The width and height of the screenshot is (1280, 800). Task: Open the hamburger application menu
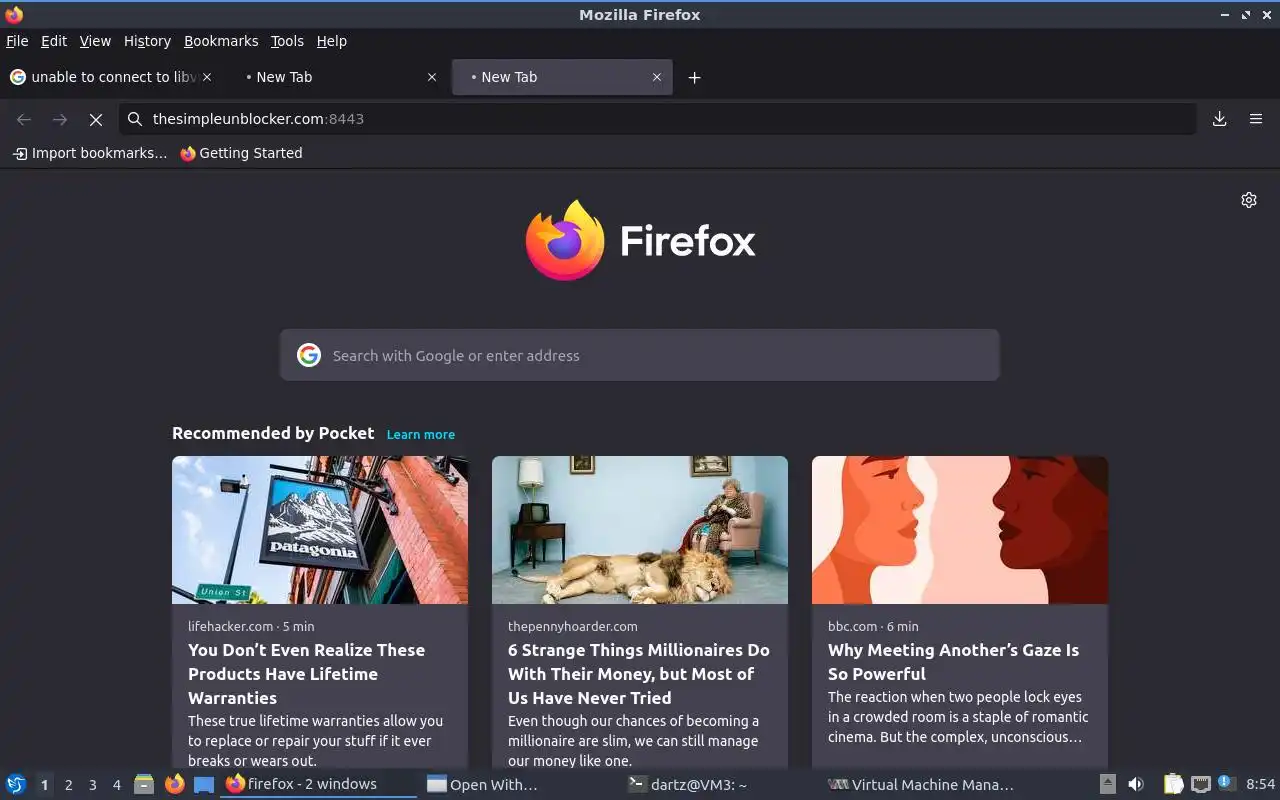pyautogui.click(x=1256, y=119)
